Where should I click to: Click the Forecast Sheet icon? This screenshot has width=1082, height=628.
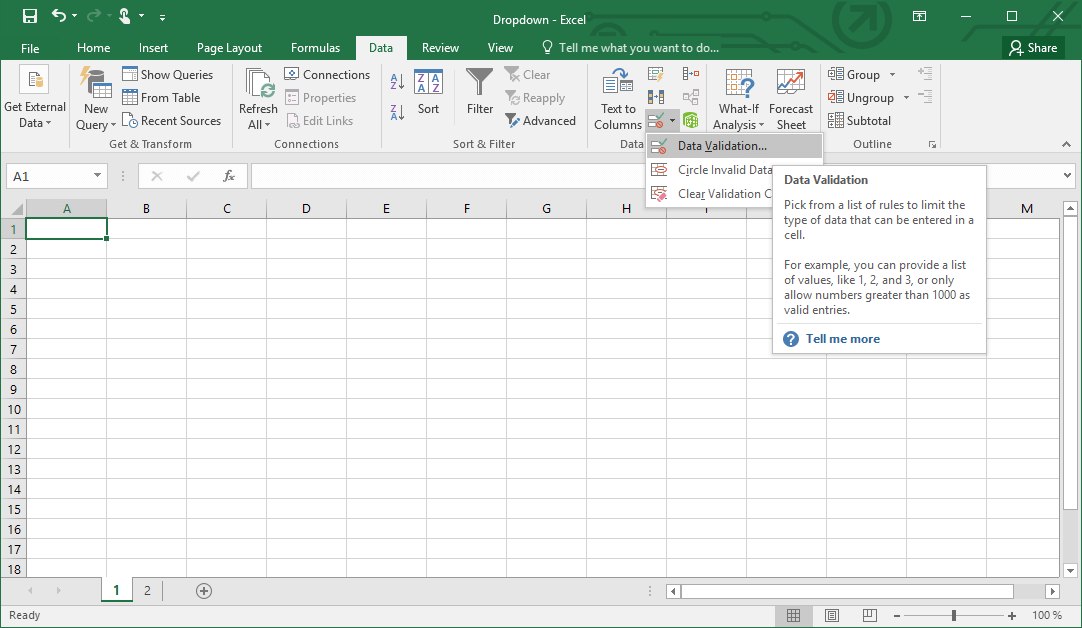click(791, 97)
